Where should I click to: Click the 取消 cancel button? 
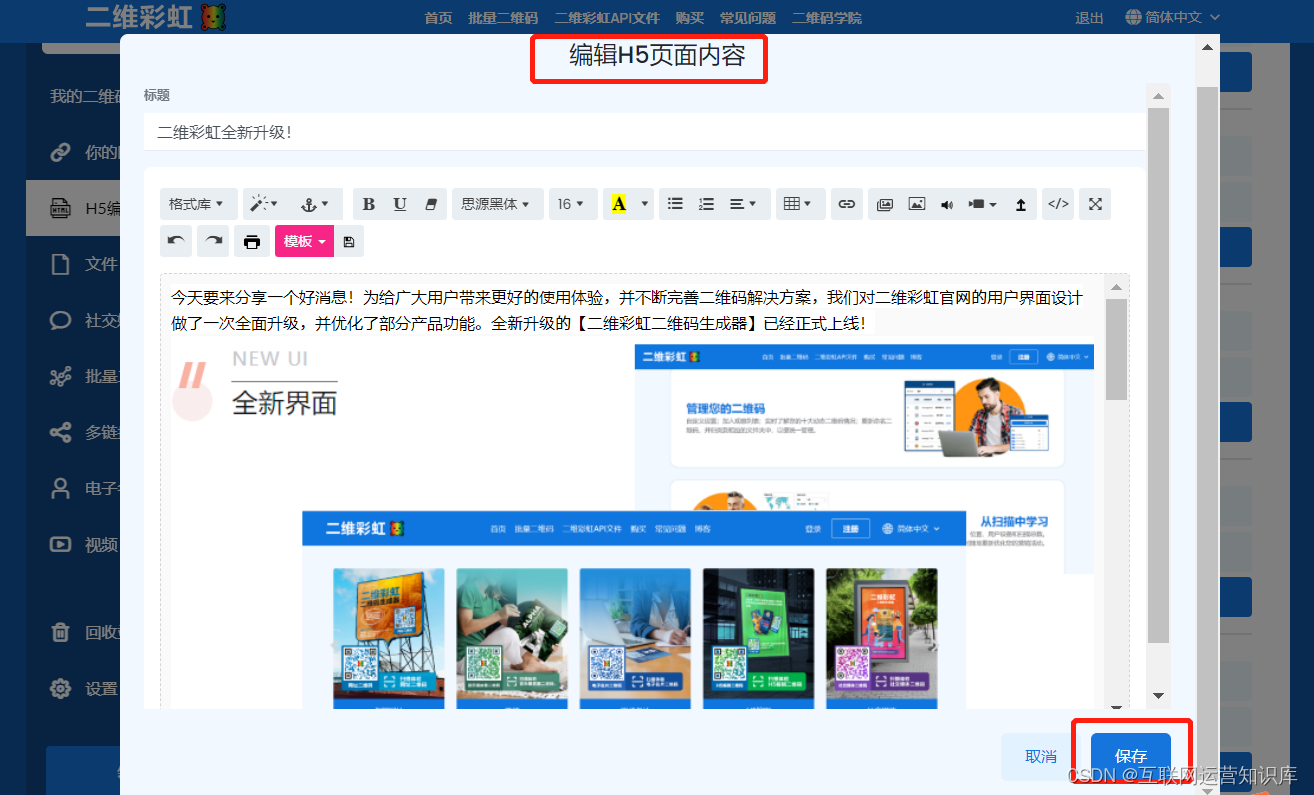pos(1041,757)
